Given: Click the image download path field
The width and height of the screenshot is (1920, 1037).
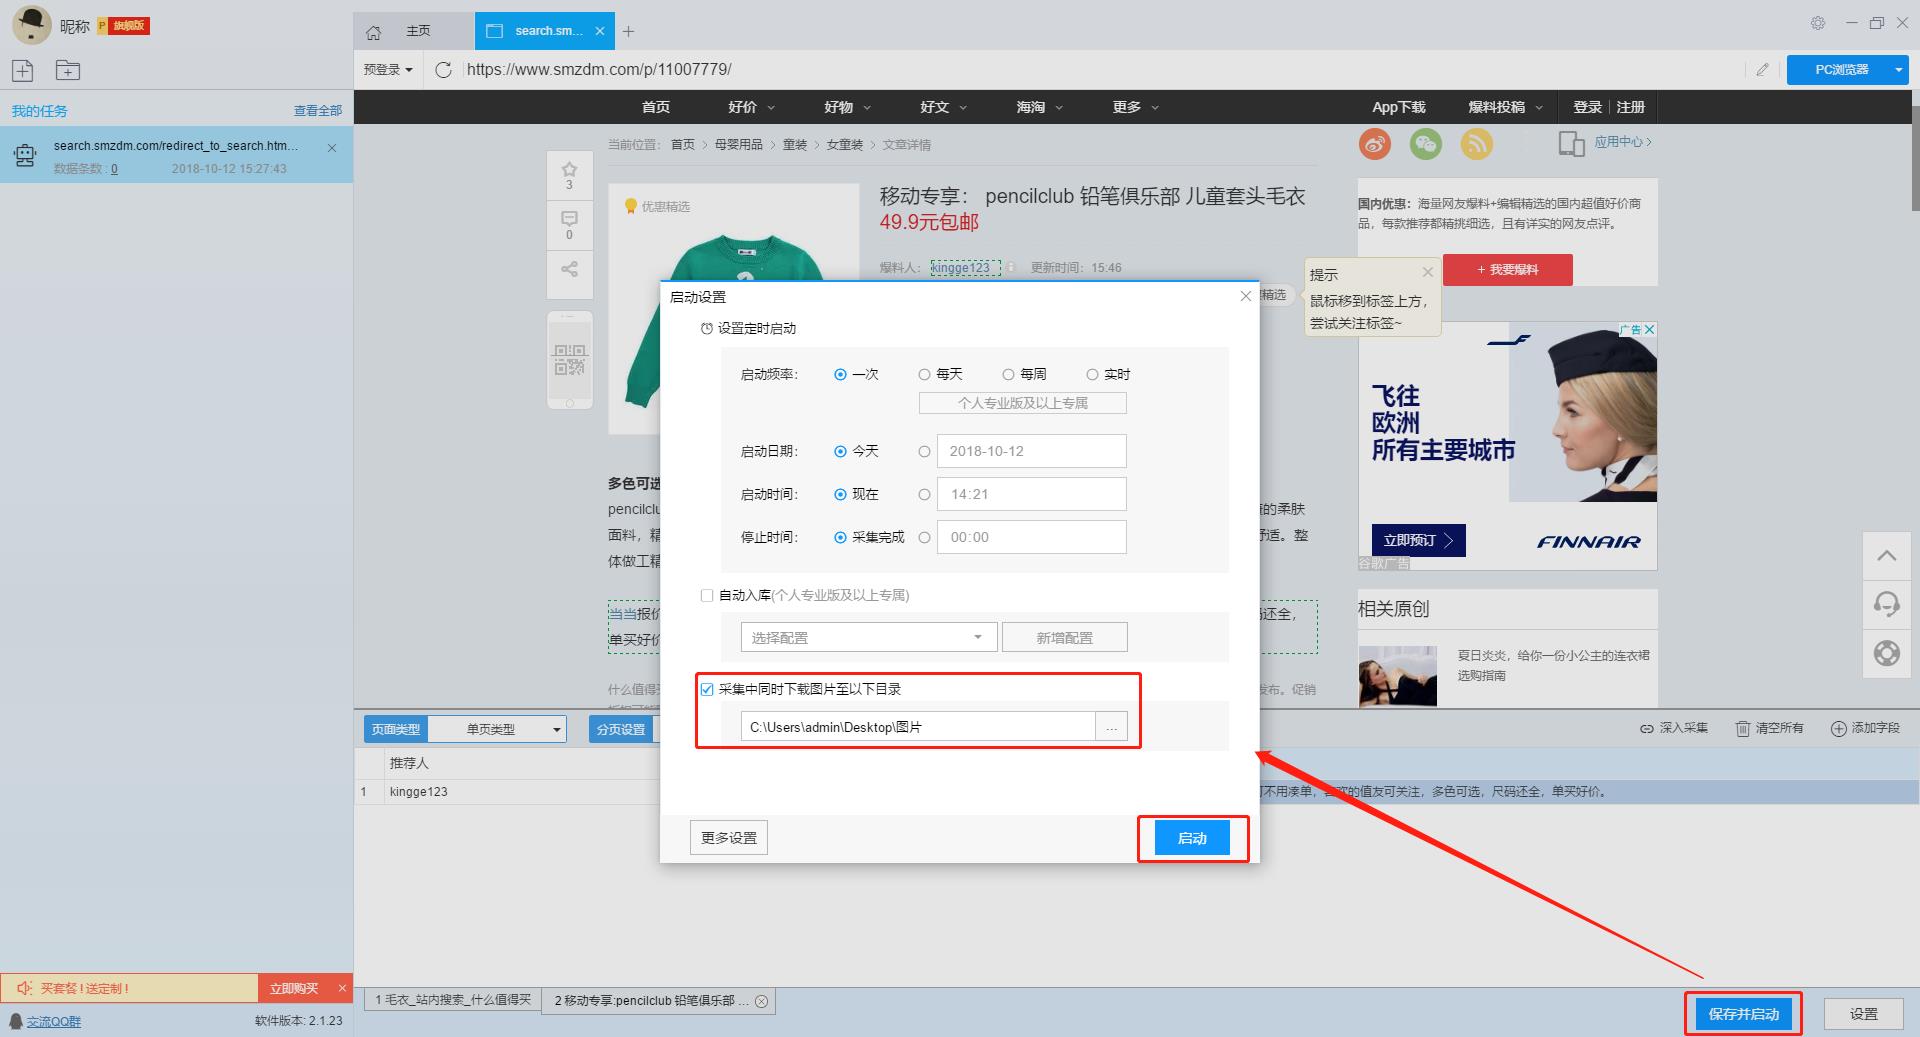Looking at the screenshot, I should coord(918,727).
